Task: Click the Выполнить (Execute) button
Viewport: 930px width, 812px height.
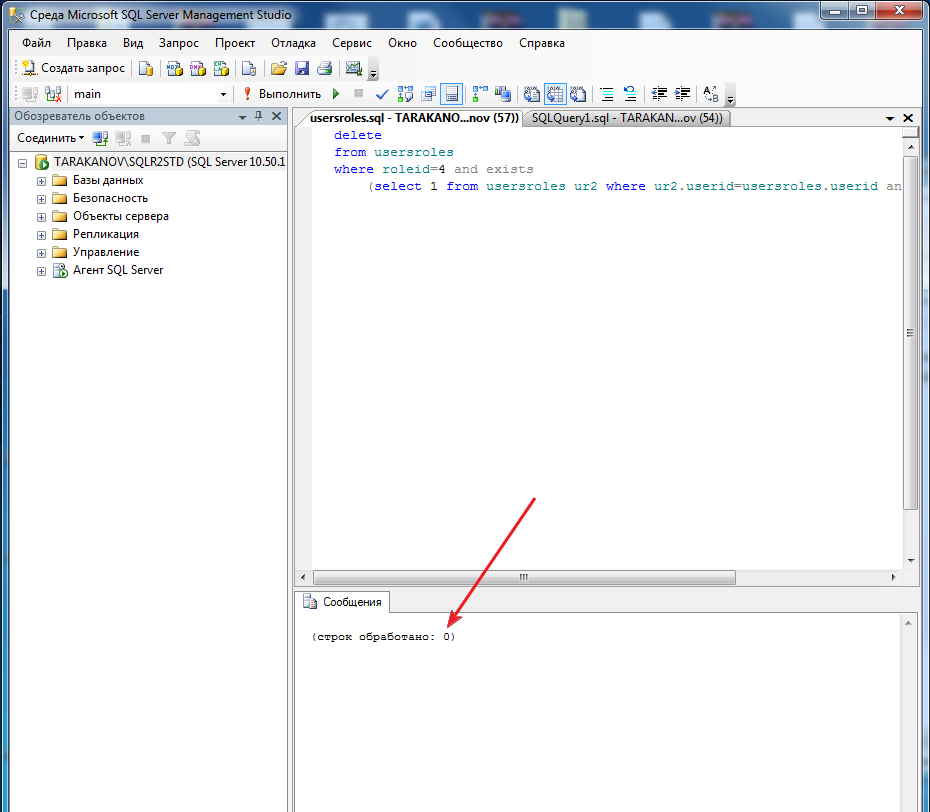Action: [x=282, y=94]
